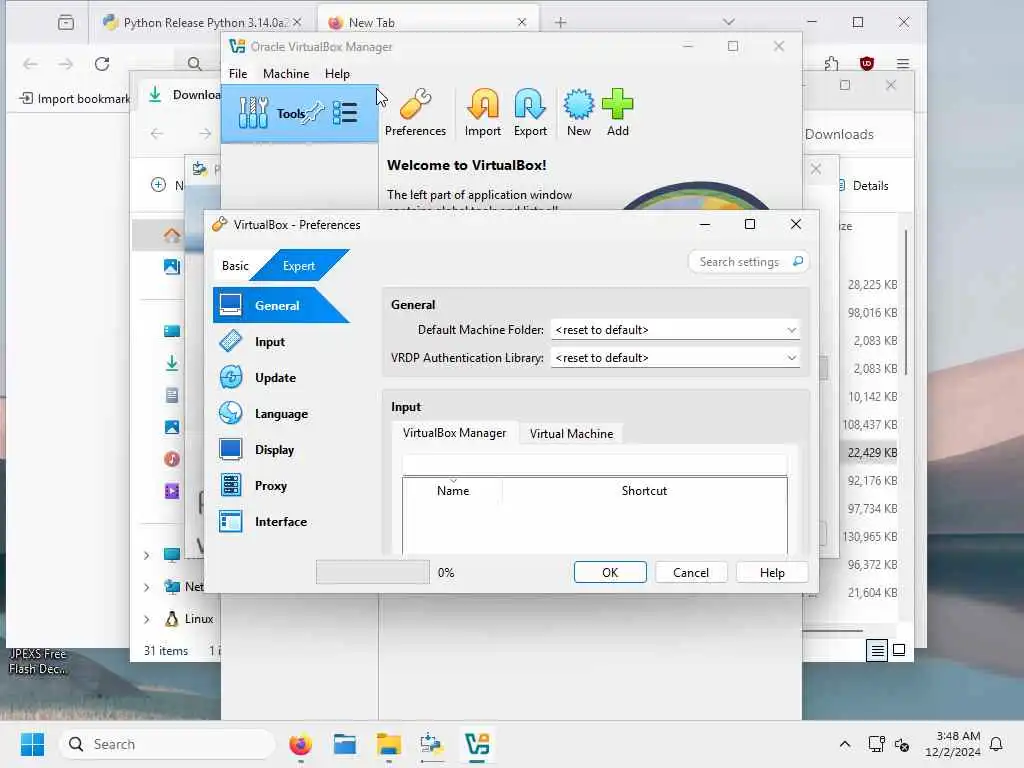The width and height of the screenshot is (1024, 768).
Task: Click the pin icon next to Tools
Action: click(x=313, y=113)
